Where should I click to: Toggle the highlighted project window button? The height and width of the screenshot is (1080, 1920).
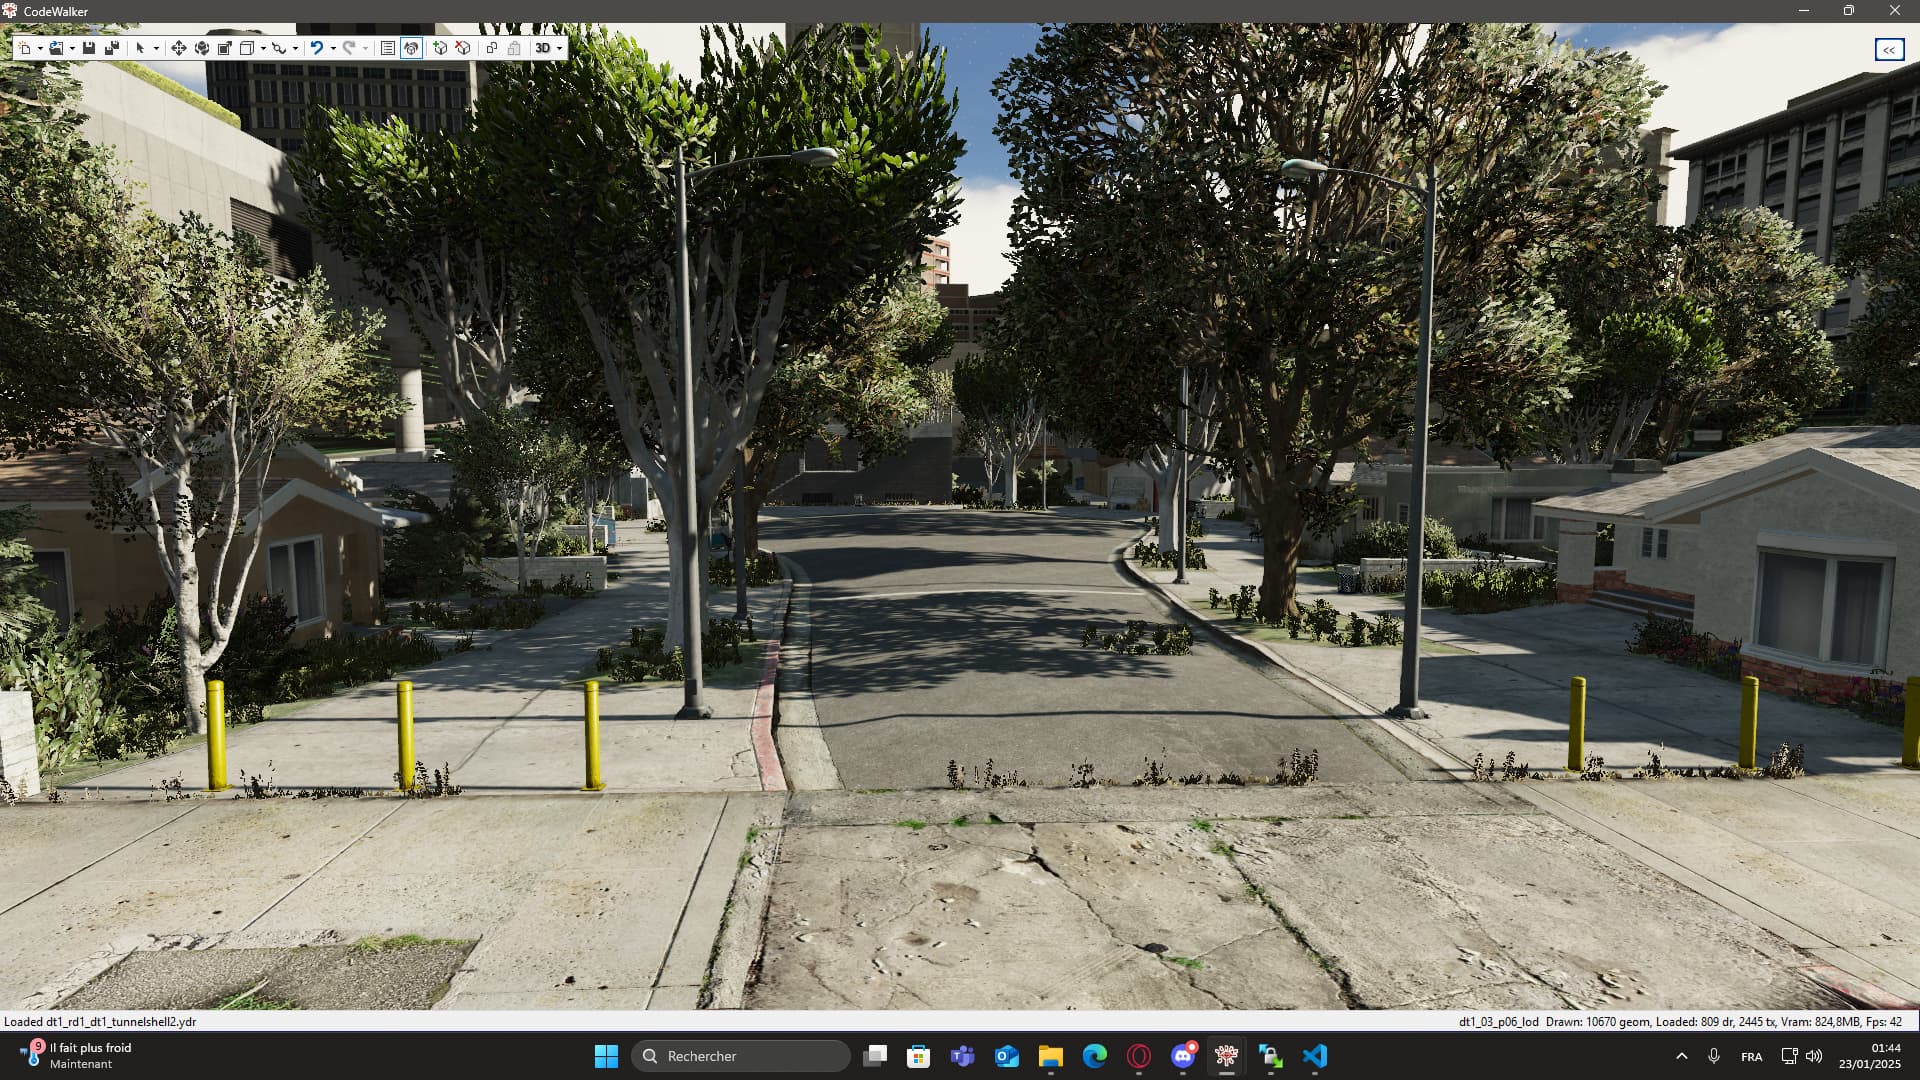click(x=411, y=48)
